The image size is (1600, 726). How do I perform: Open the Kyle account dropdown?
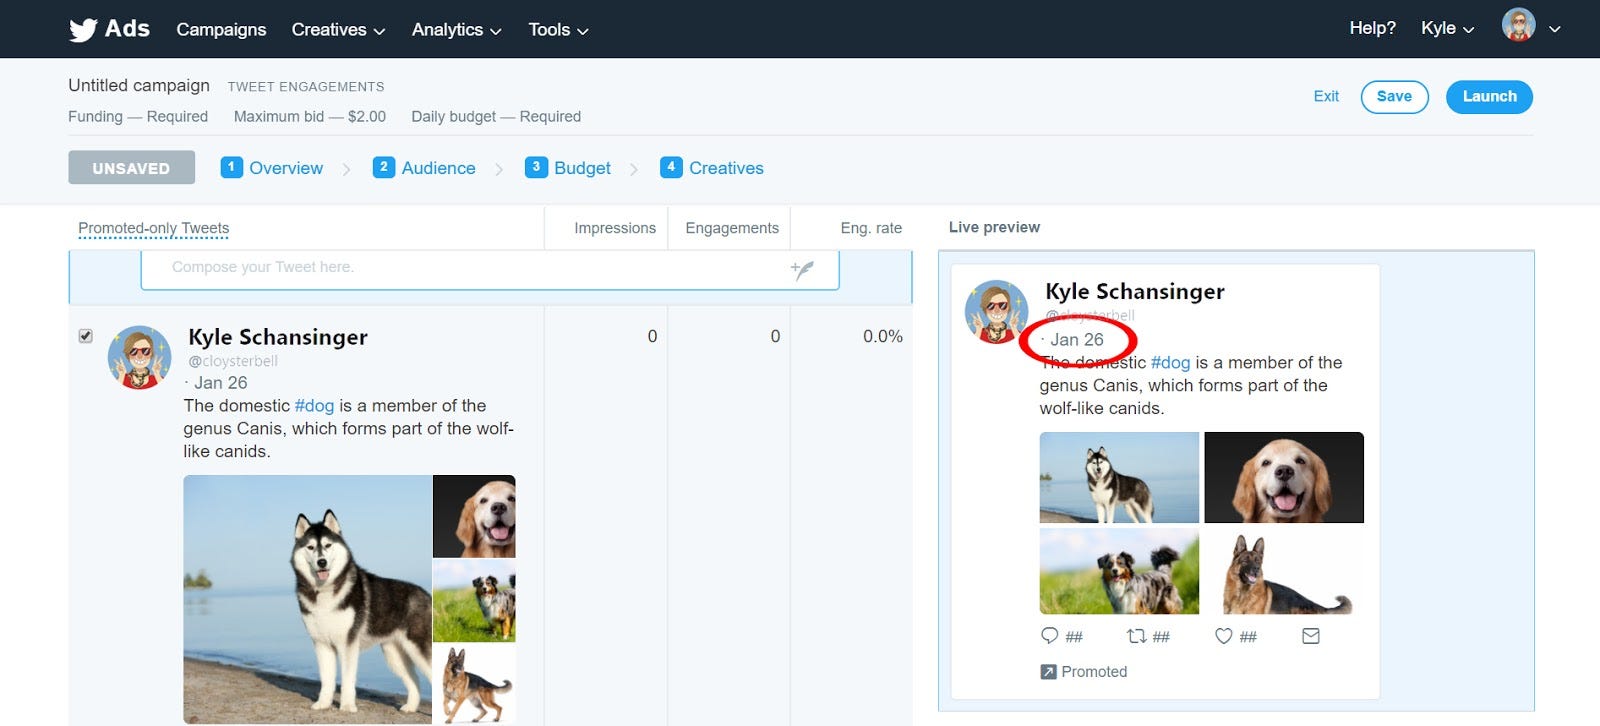[x=1447, y=28]
